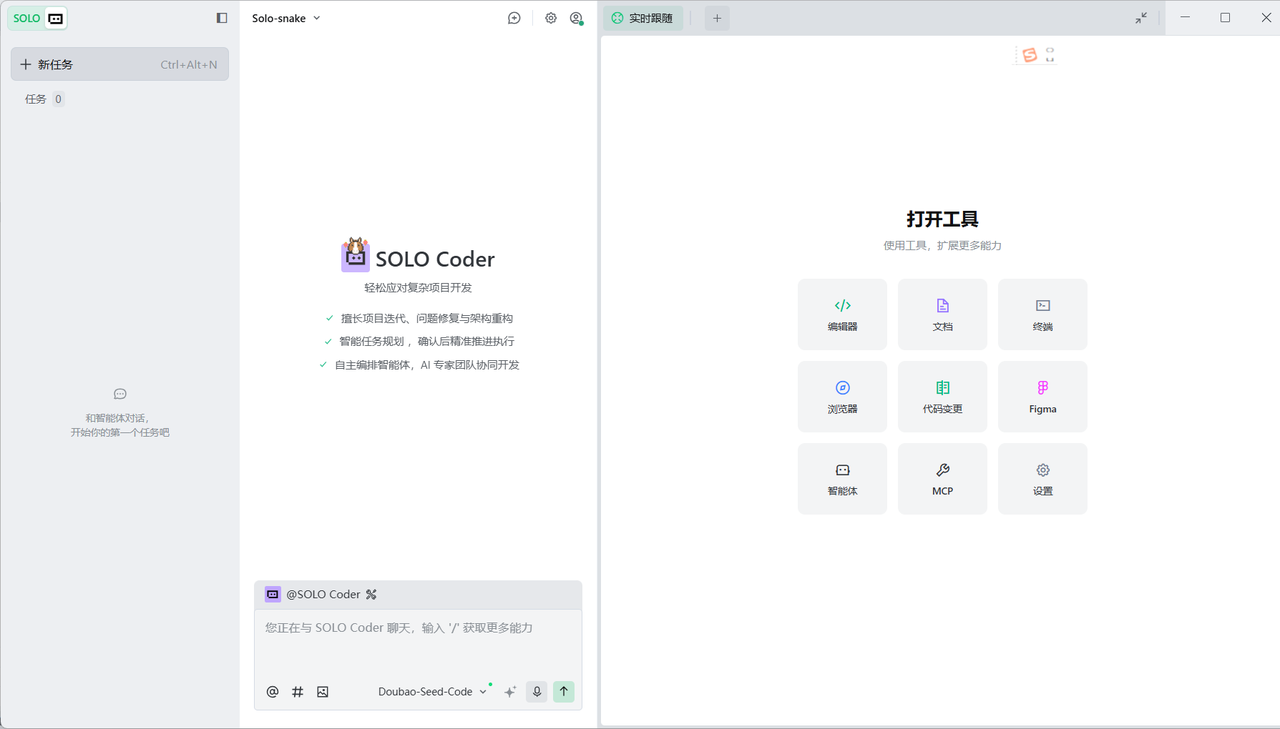Image resolution: width=1280 pixels, height=729 pixels.
Task: Click the empty-state chat bubble icon in sidebar
Action: [120, 394]
